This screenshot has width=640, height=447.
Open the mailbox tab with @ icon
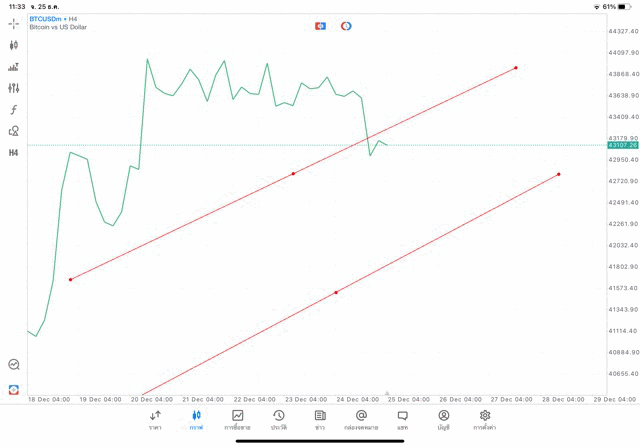361,419
